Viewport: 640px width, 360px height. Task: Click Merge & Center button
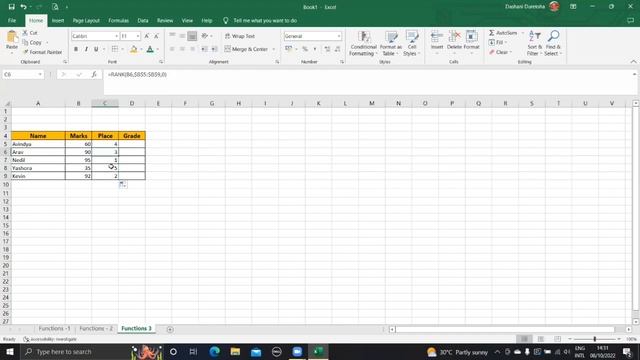tap(247, 49)
